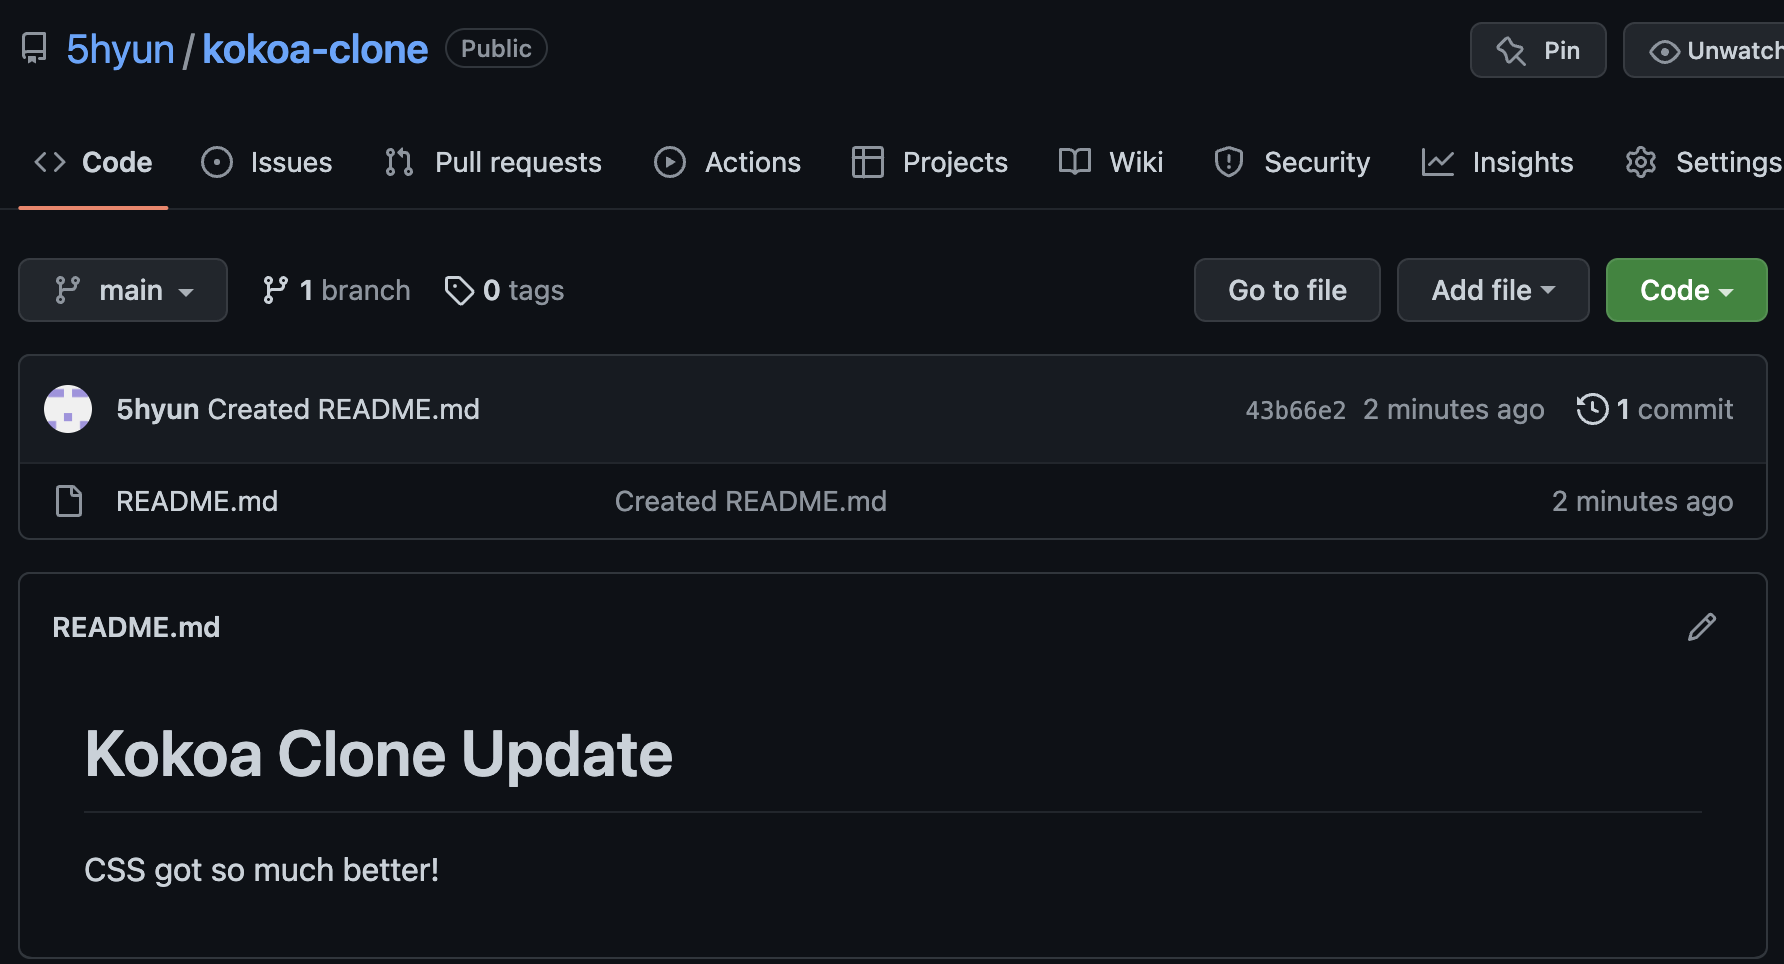Click the 2 minutes ago timestamp in file row
Image resolution: width=1784 pixels, height=964 pixels.
(x=1642, y=501)
